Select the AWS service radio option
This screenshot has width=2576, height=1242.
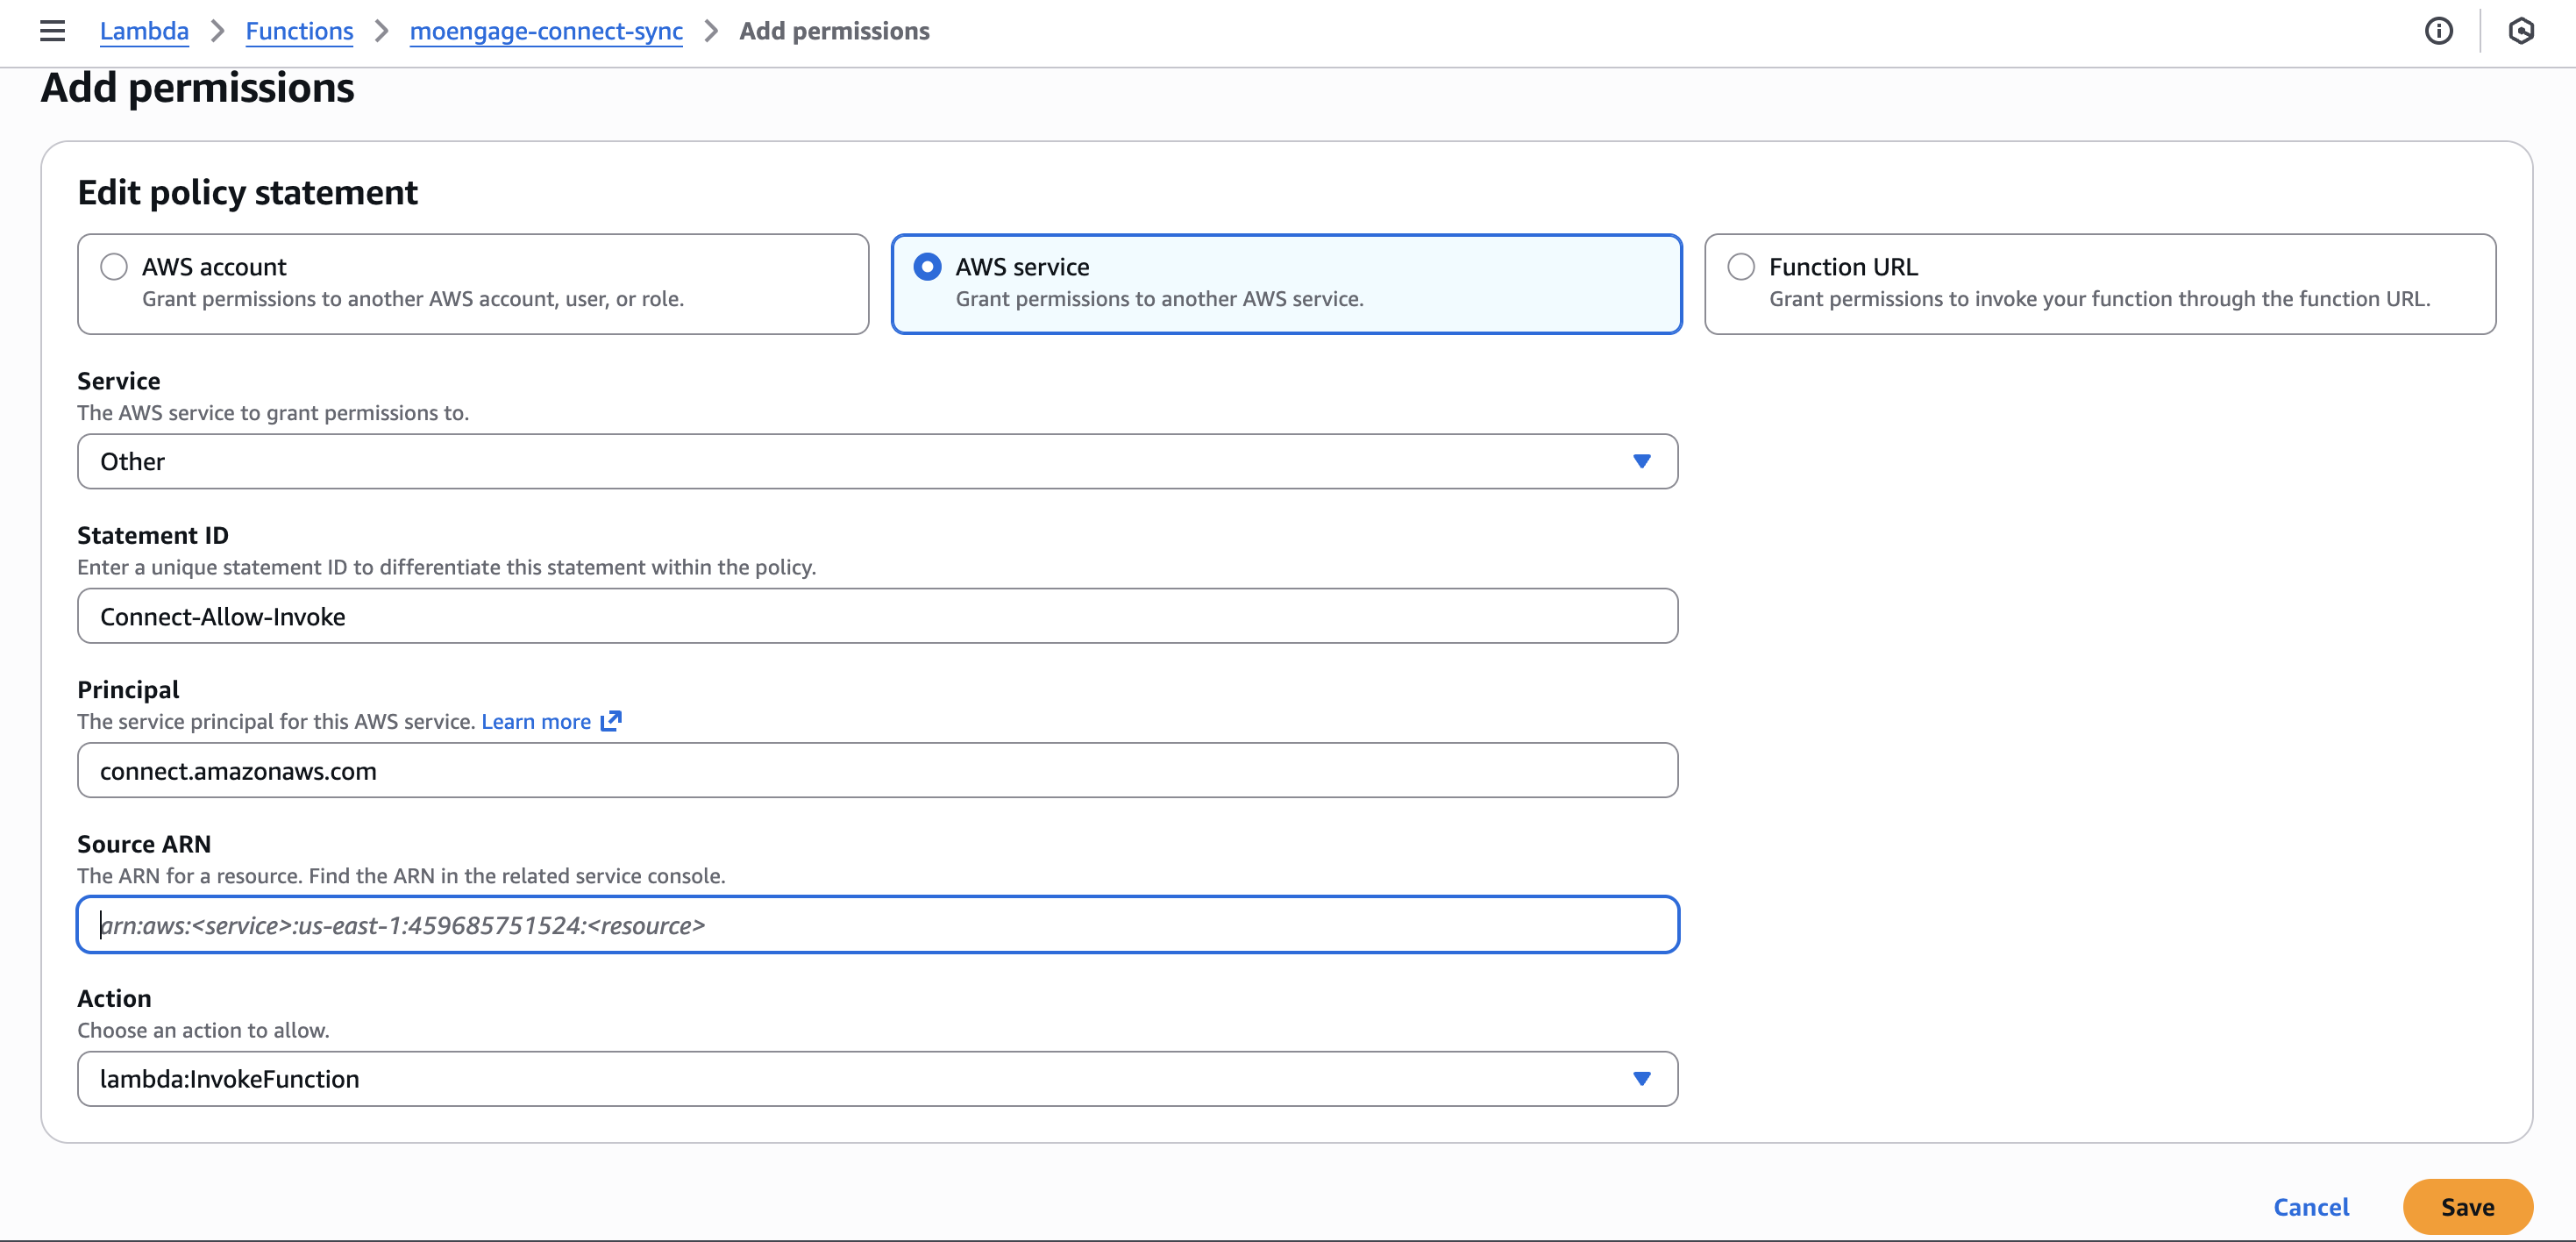coord(927,267)
